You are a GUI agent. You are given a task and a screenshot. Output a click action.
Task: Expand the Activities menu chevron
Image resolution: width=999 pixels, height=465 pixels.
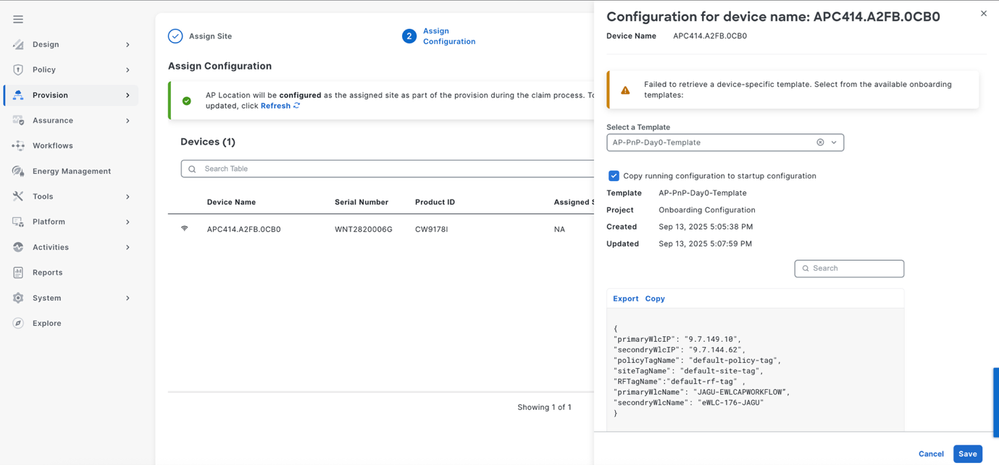127,247
